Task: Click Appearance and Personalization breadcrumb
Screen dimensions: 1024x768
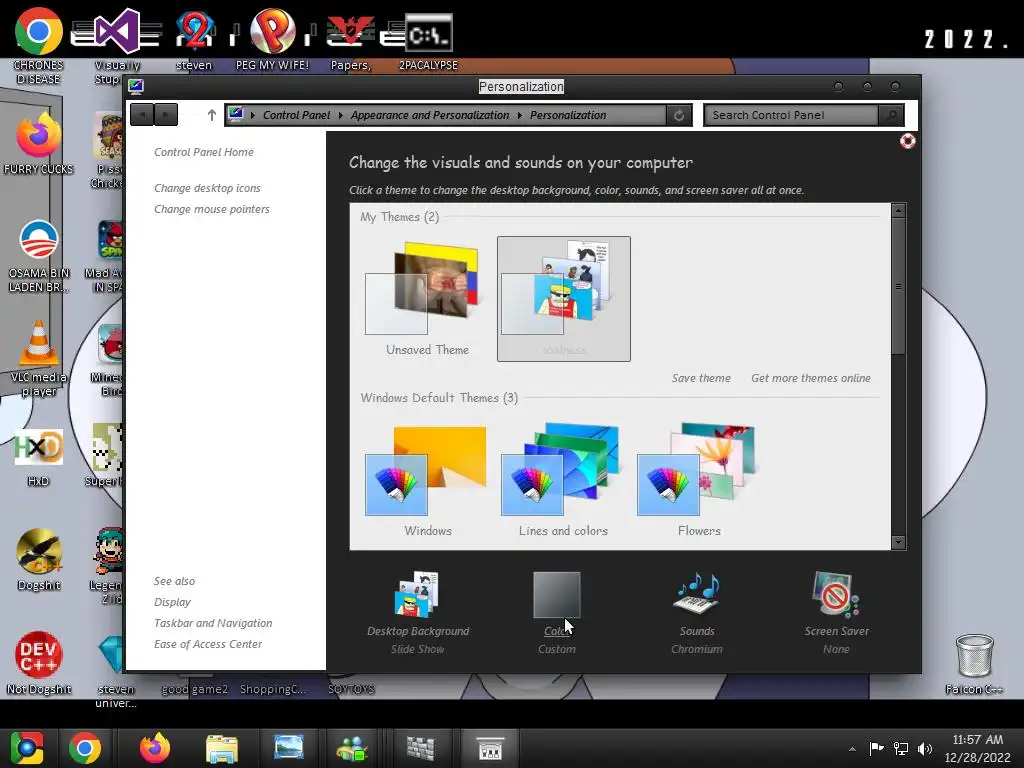Action: [430, 115]
